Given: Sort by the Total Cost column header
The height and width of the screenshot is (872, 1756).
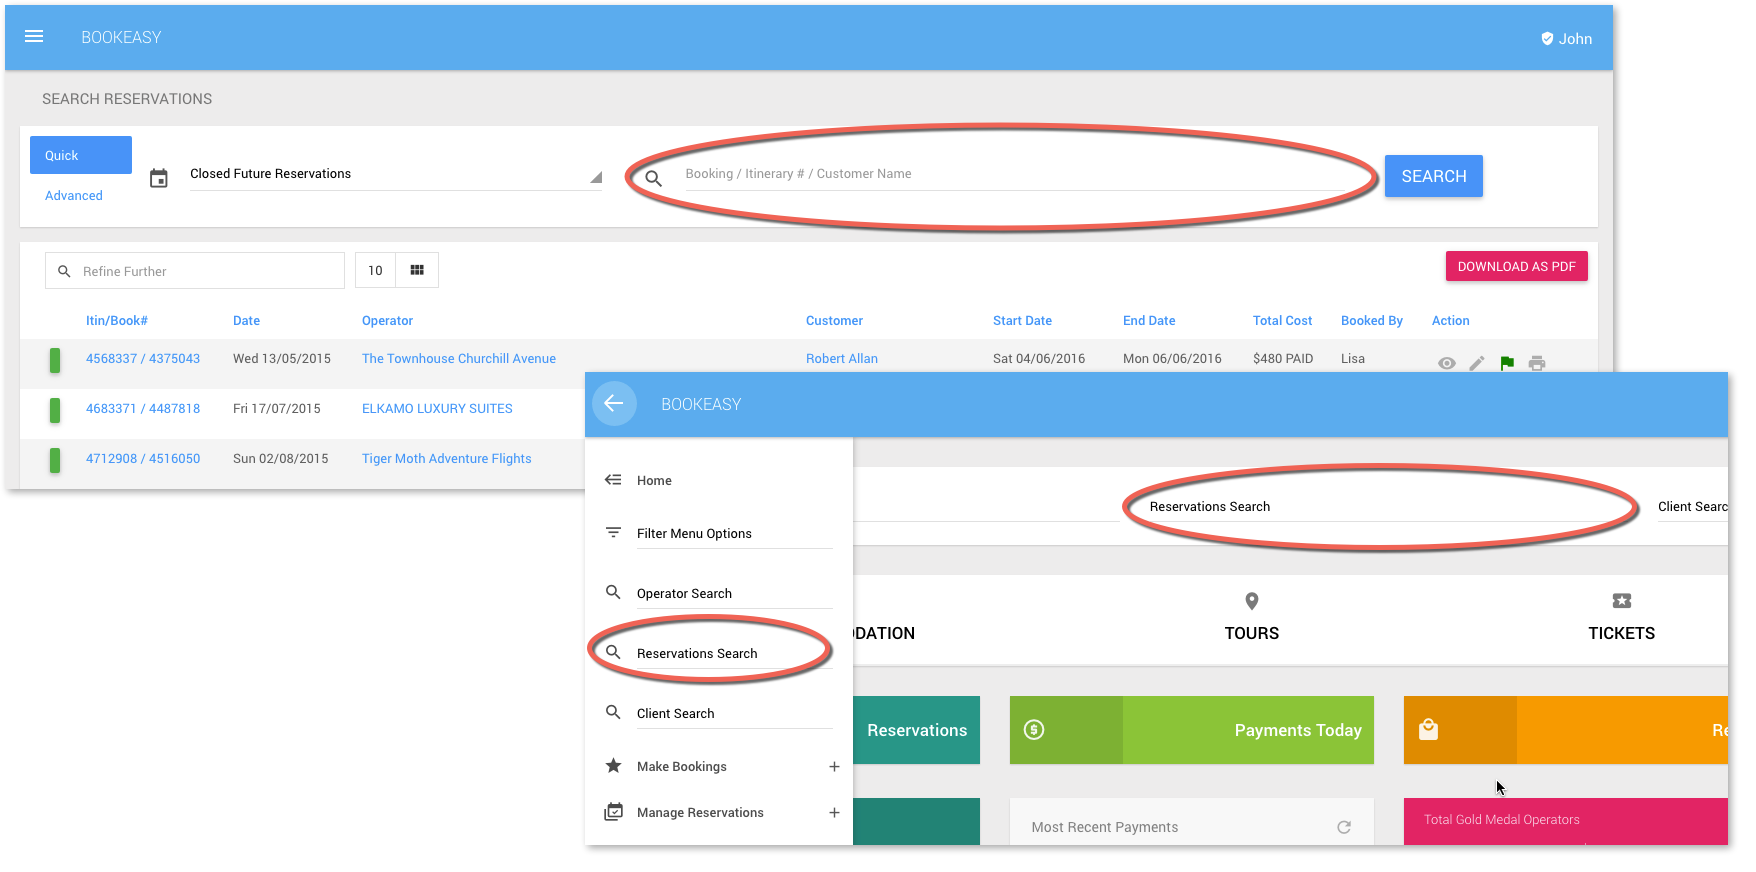Looking at the screenshot, I should 1282,321.
